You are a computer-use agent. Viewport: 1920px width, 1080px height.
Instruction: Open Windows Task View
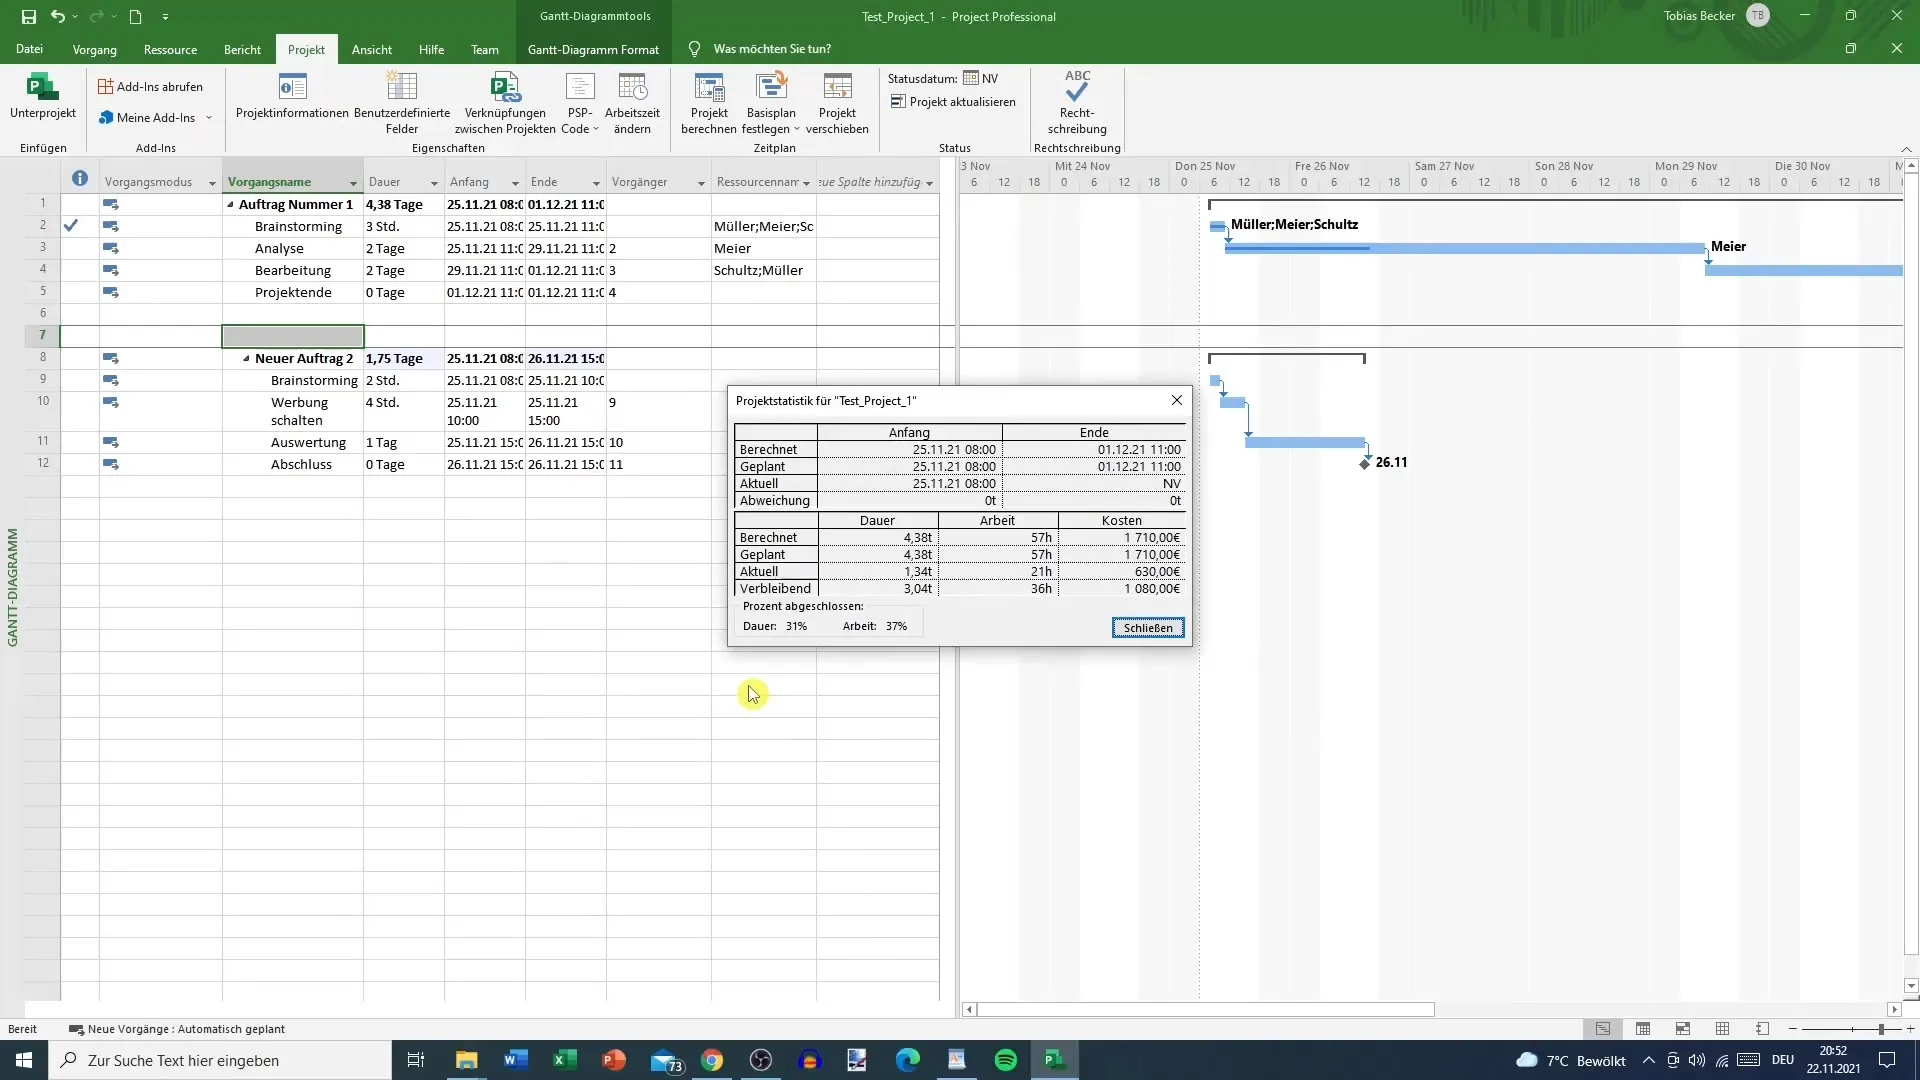point(416,1060)
